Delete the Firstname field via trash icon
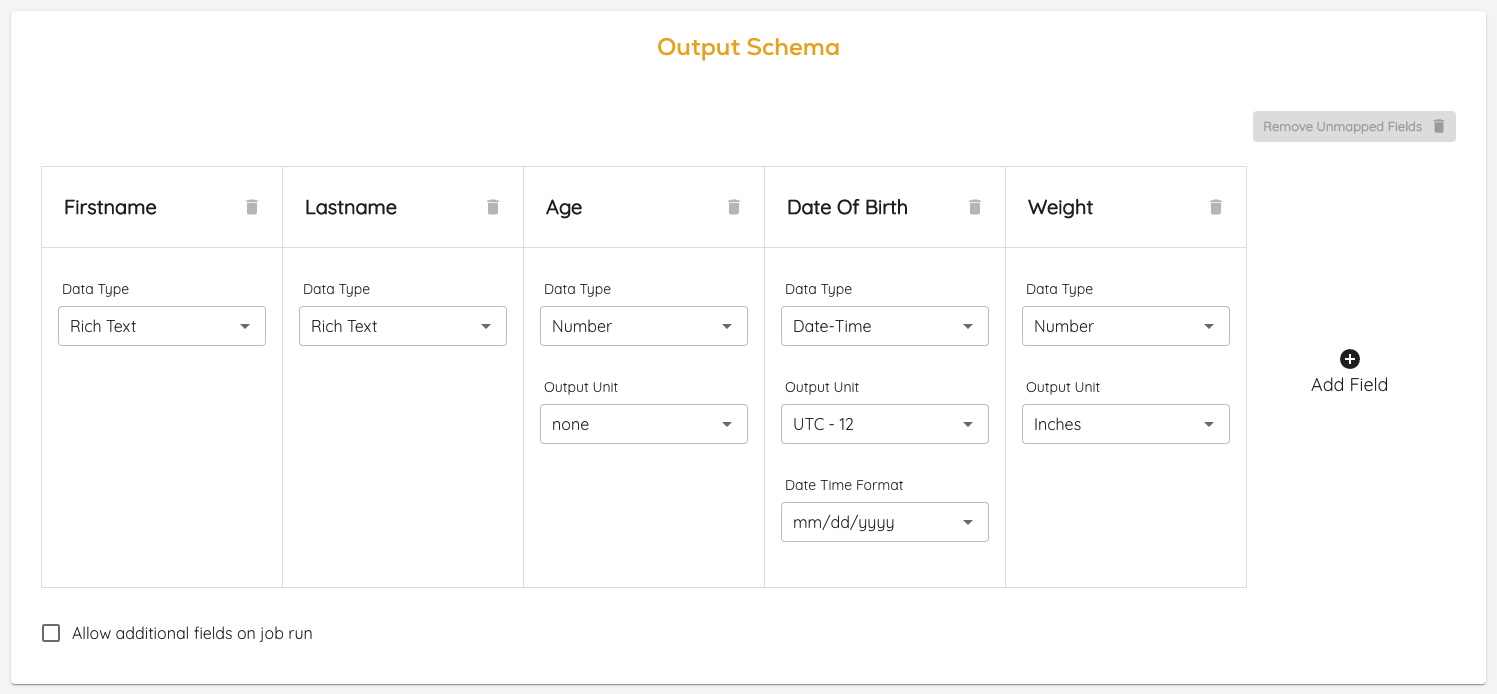Viewport: 1497px width, 694px height. (252, 207)
